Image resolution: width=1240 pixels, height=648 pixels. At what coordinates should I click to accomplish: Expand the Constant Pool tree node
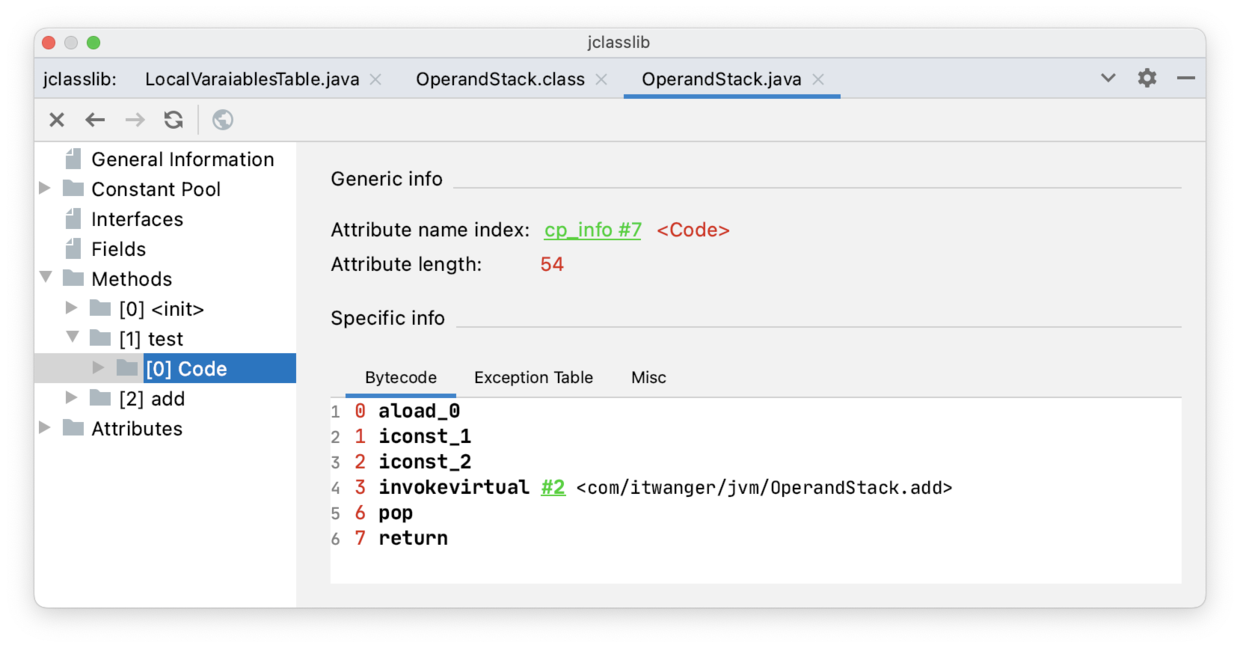coord(45,188)
